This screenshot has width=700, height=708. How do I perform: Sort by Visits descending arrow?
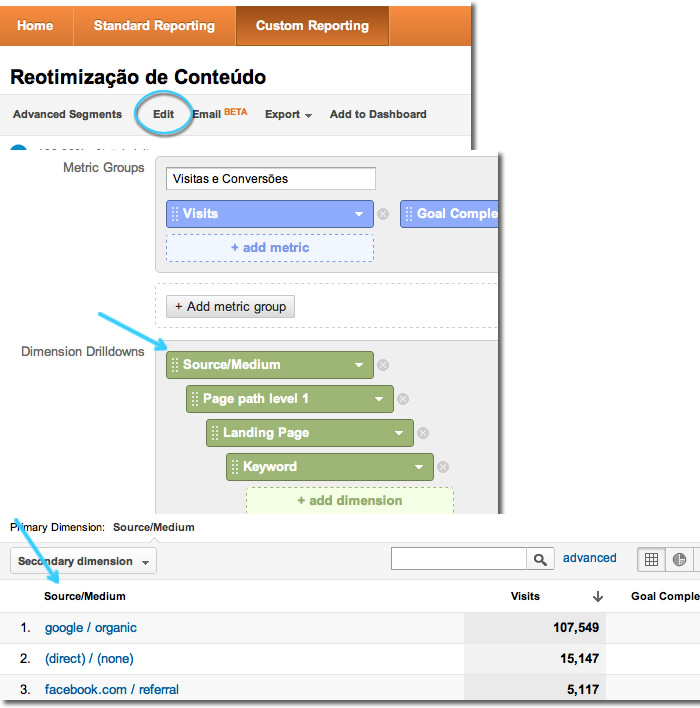click(598, 597)
